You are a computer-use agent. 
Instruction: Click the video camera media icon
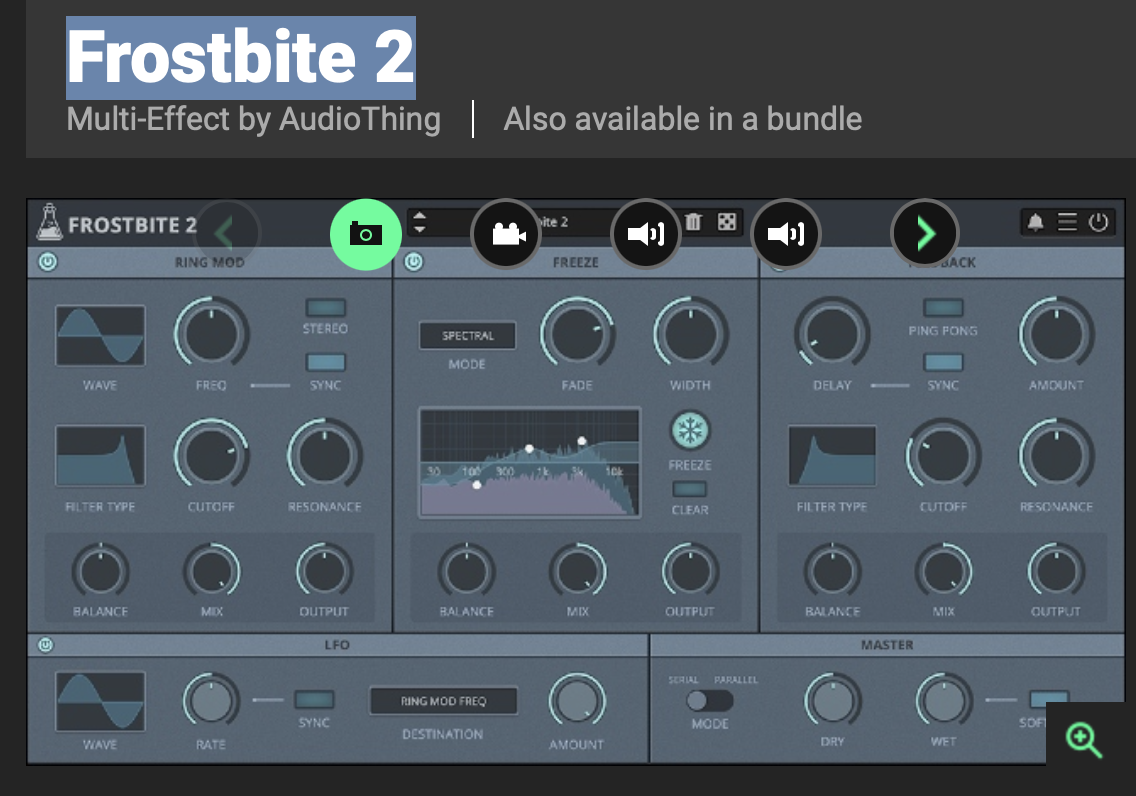(506, 234)
